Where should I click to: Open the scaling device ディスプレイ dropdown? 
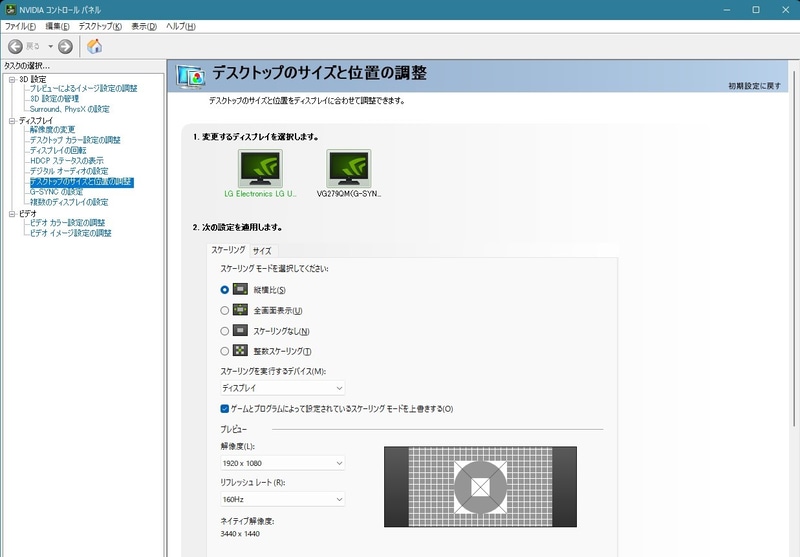tap(283, 388)
